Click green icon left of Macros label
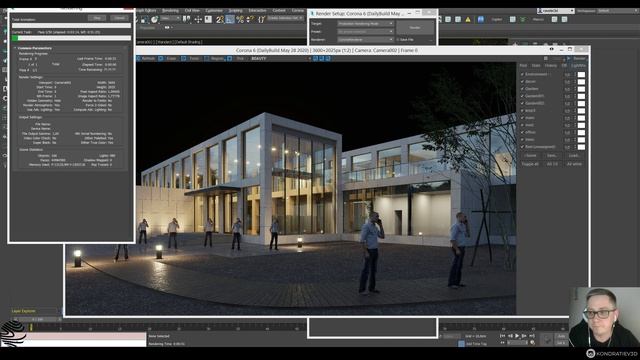The image size is (640, 360). [x=523, y=19]
